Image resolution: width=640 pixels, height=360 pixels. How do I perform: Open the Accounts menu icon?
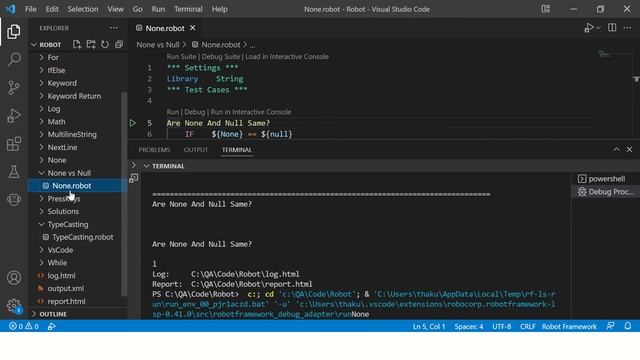[x=13, y=278]
